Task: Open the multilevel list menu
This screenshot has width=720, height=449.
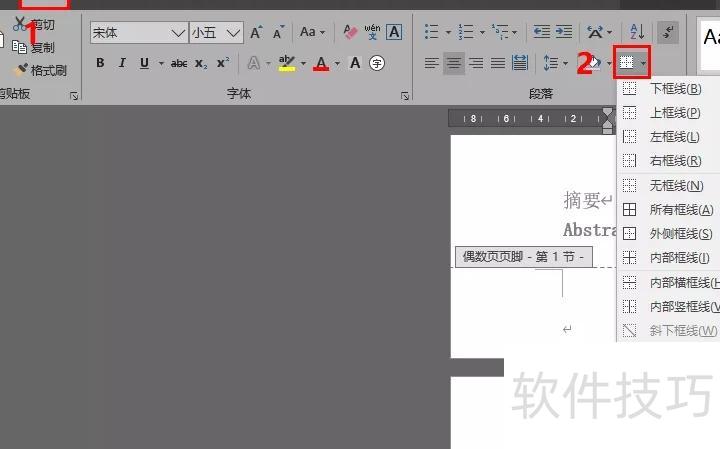Action: coord(500,32)
